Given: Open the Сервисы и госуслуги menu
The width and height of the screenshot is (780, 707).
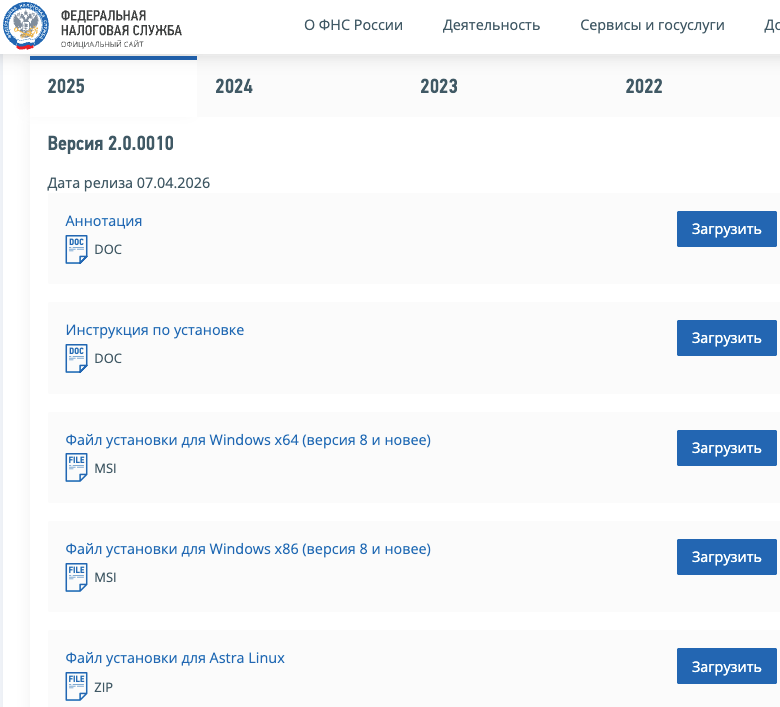Looking at the screenshot, I should (652, 25).
